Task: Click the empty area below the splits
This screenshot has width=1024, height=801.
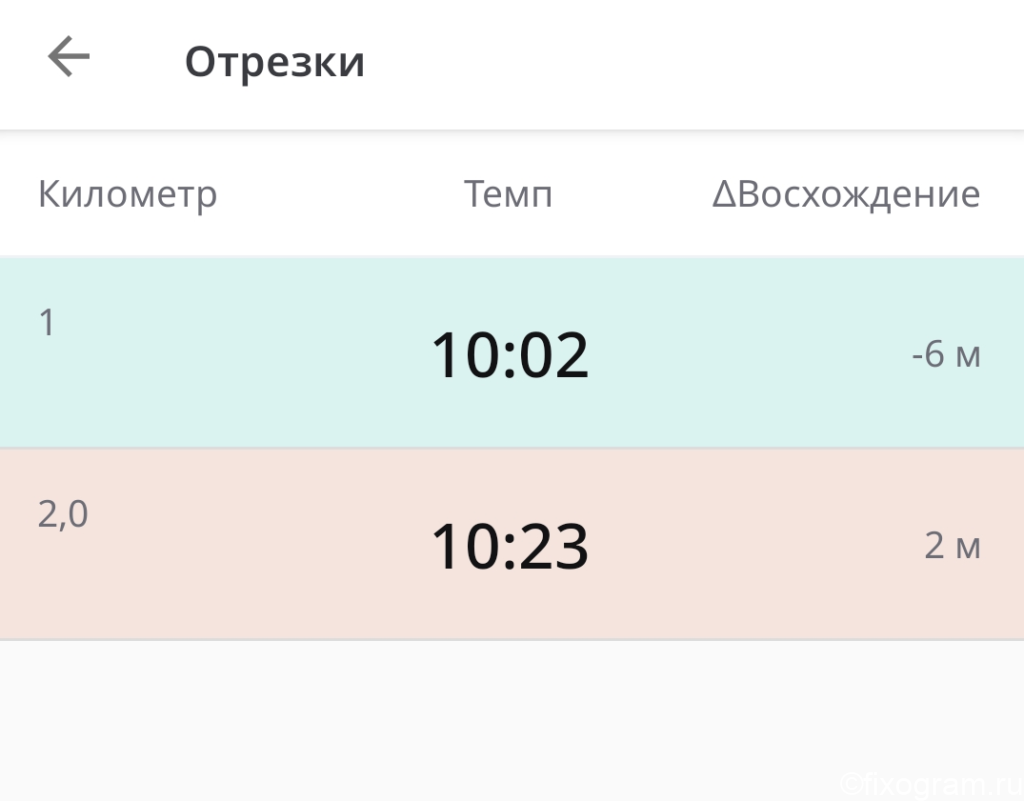Action: tap(512, 721)
